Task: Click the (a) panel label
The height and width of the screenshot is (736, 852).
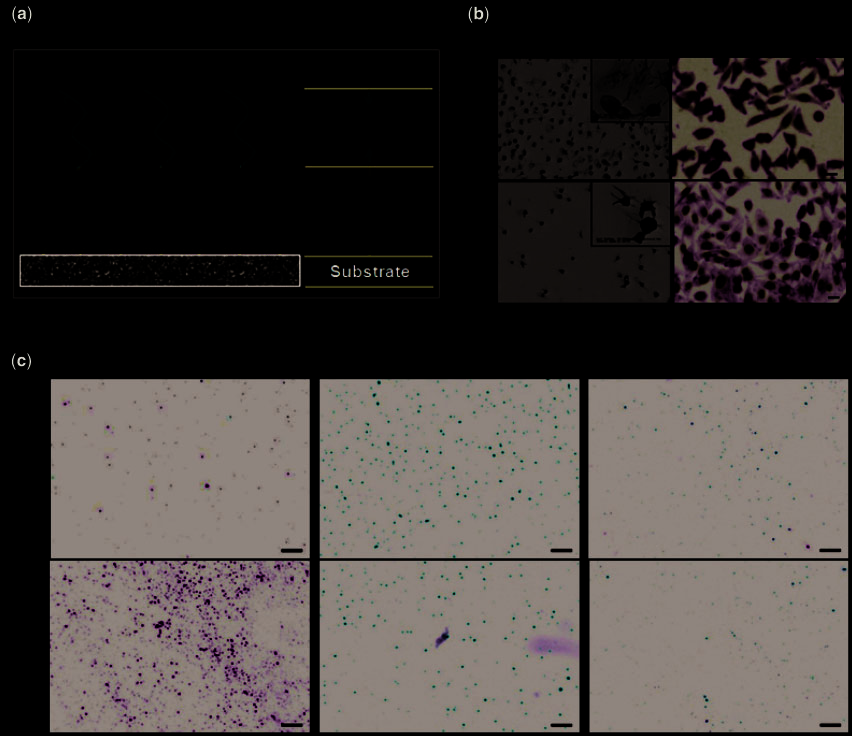Action: point(20,17)
